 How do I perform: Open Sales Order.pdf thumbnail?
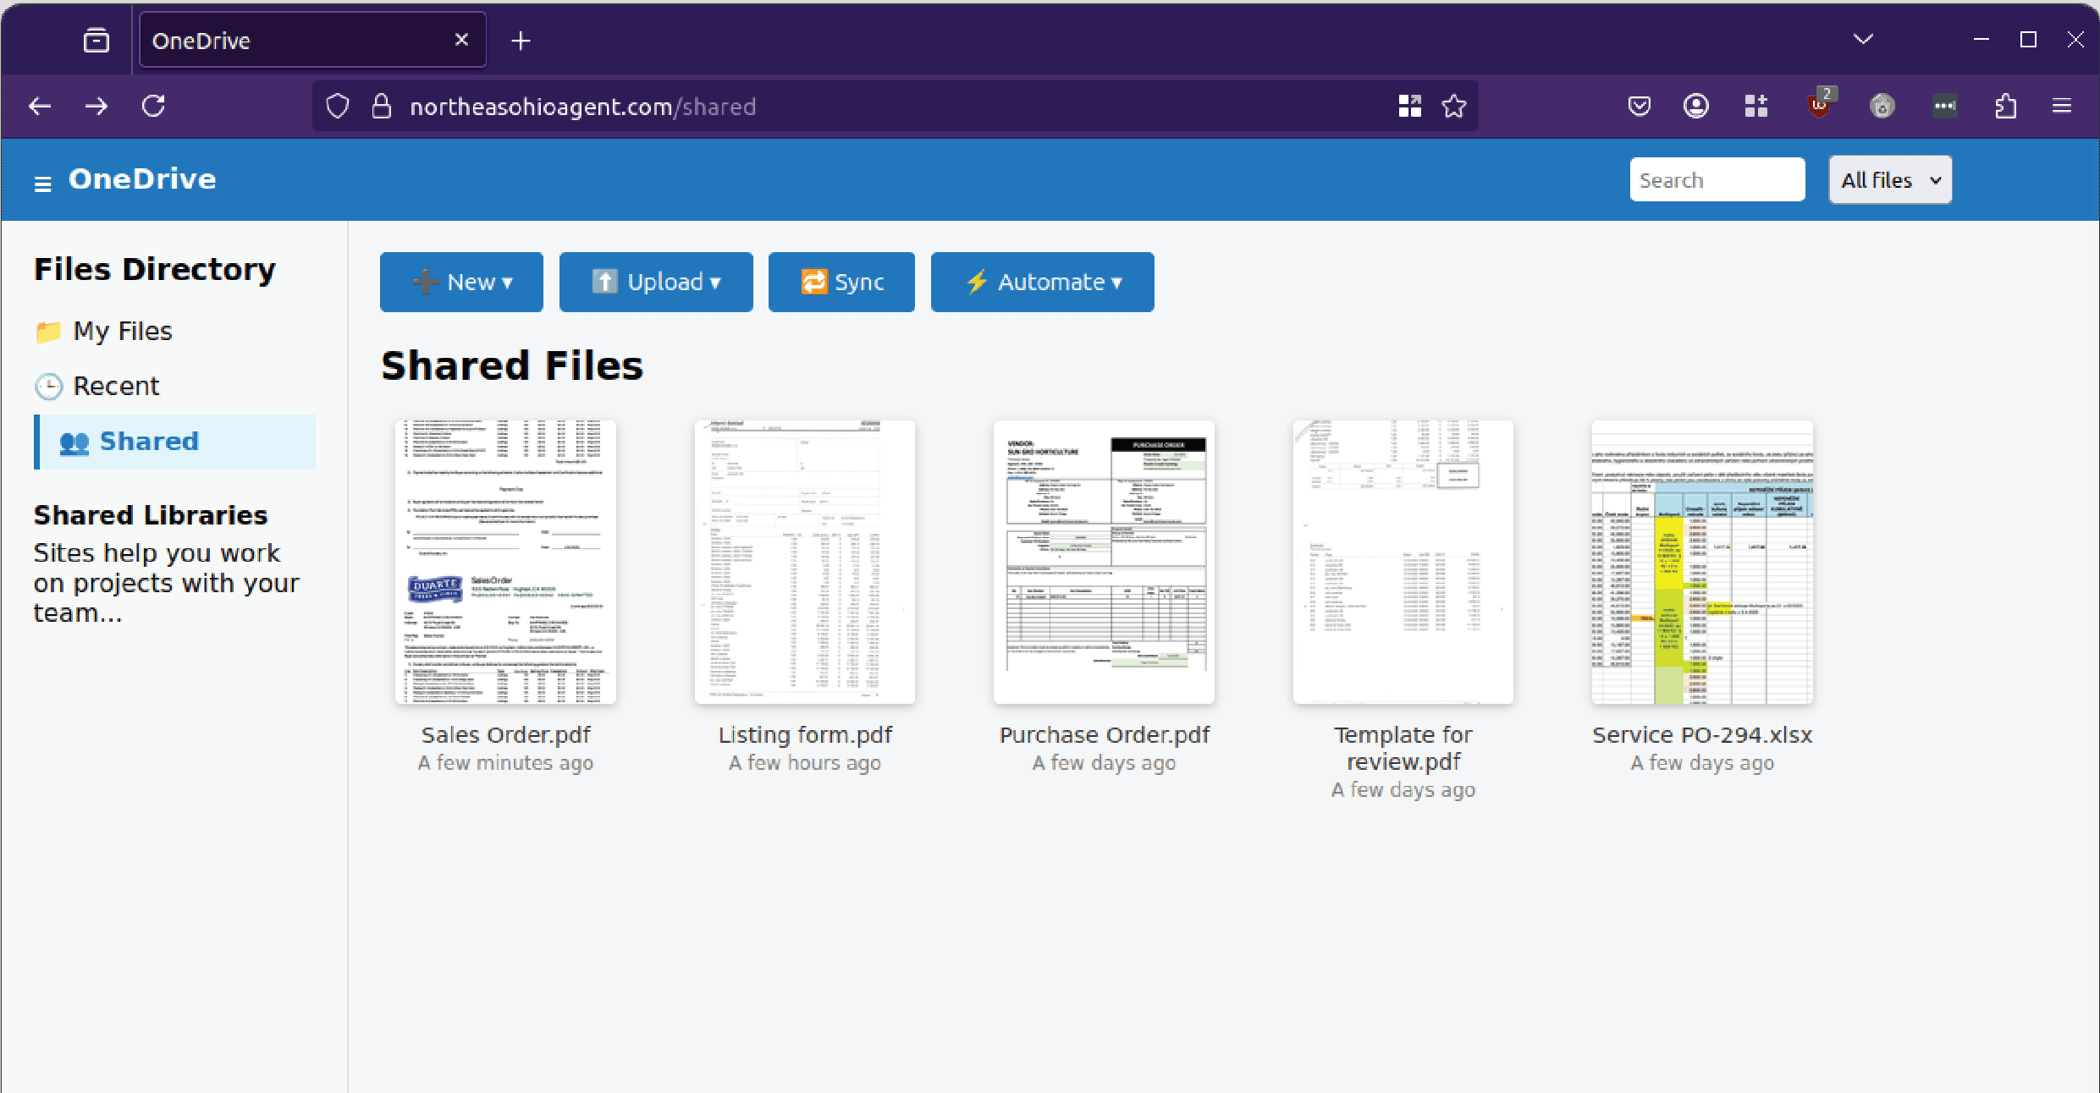(x=505, y=562)
